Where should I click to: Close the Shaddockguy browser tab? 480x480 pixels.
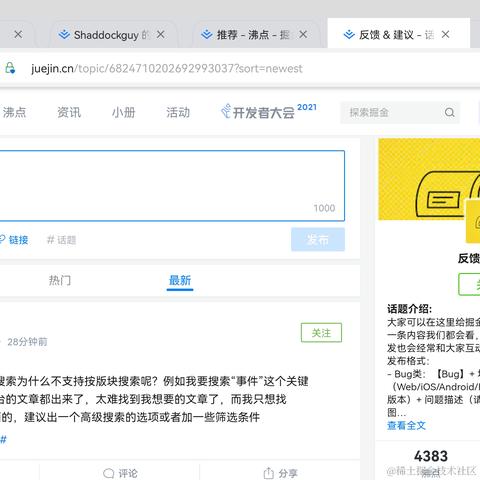click(161, 34)
